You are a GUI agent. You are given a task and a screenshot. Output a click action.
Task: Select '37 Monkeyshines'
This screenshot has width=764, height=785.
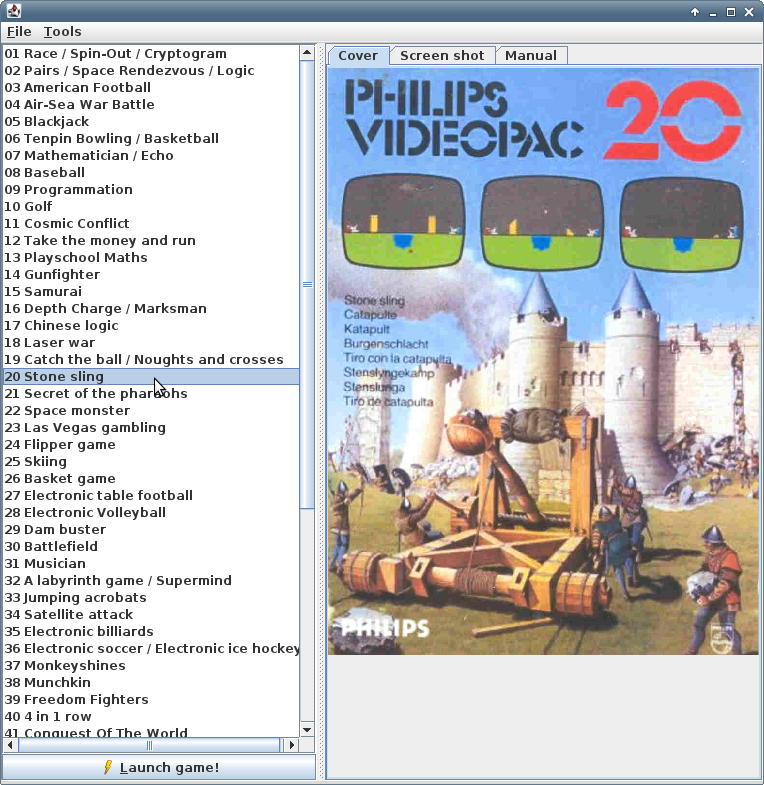click(151, 666)
